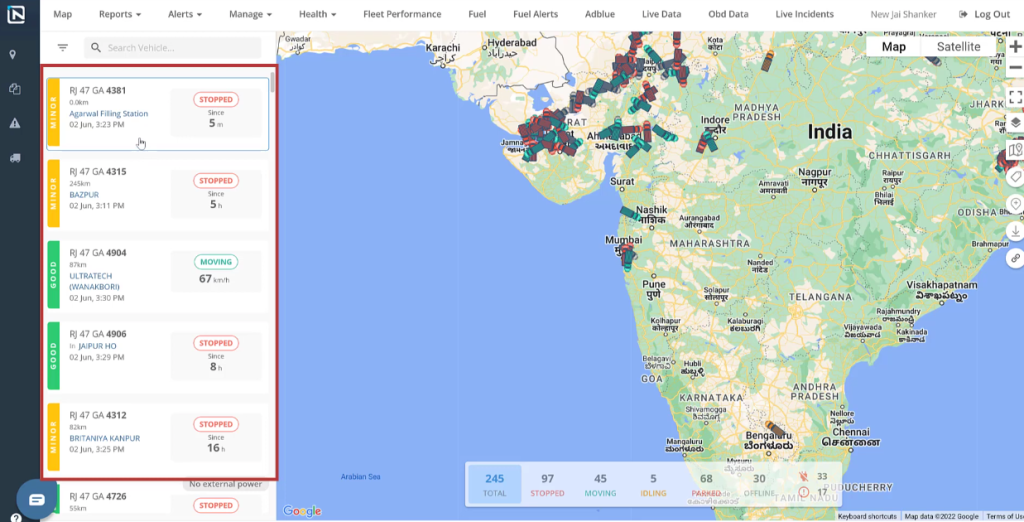Open Agarwal Filling Station location link
Image resolution: width=1024 pixels, height=522 pixels.
point(108,114)
